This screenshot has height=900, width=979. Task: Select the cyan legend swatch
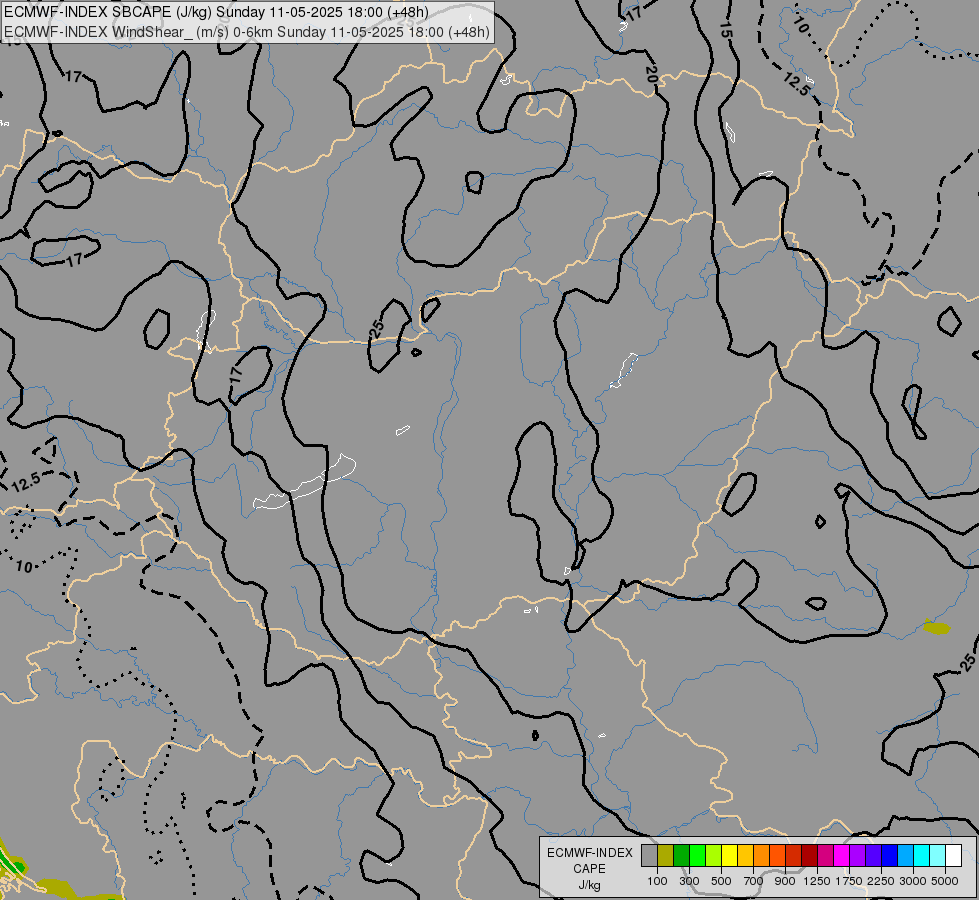click(x=921, y=856)
